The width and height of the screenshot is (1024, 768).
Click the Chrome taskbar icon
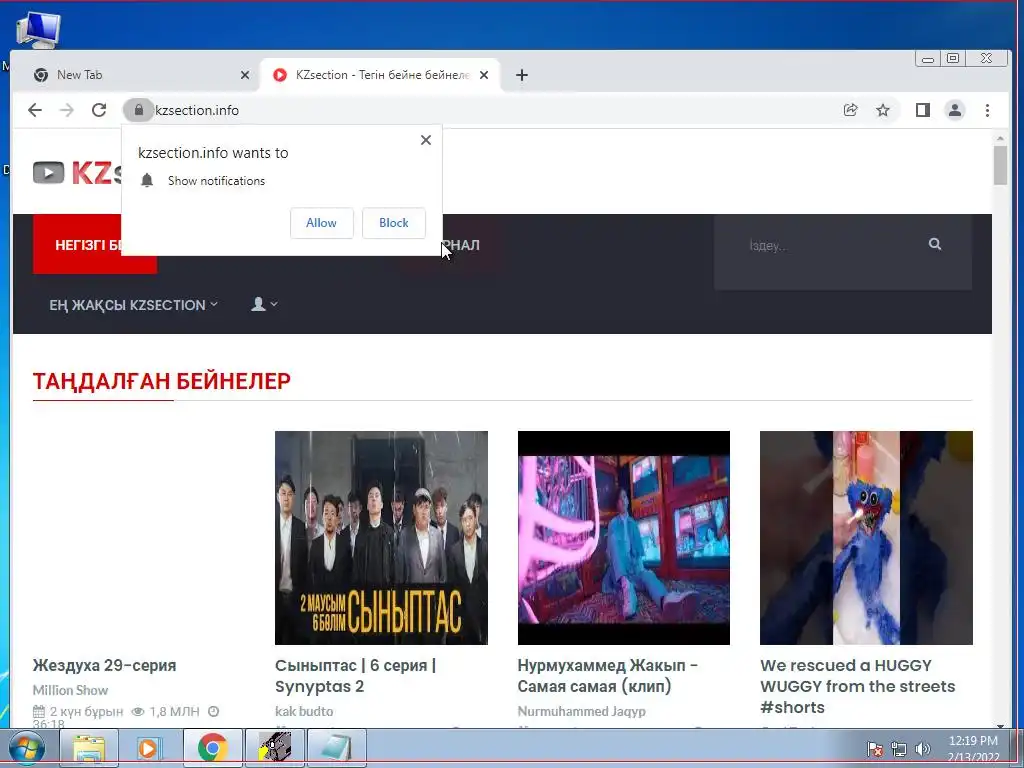(212, 748)
